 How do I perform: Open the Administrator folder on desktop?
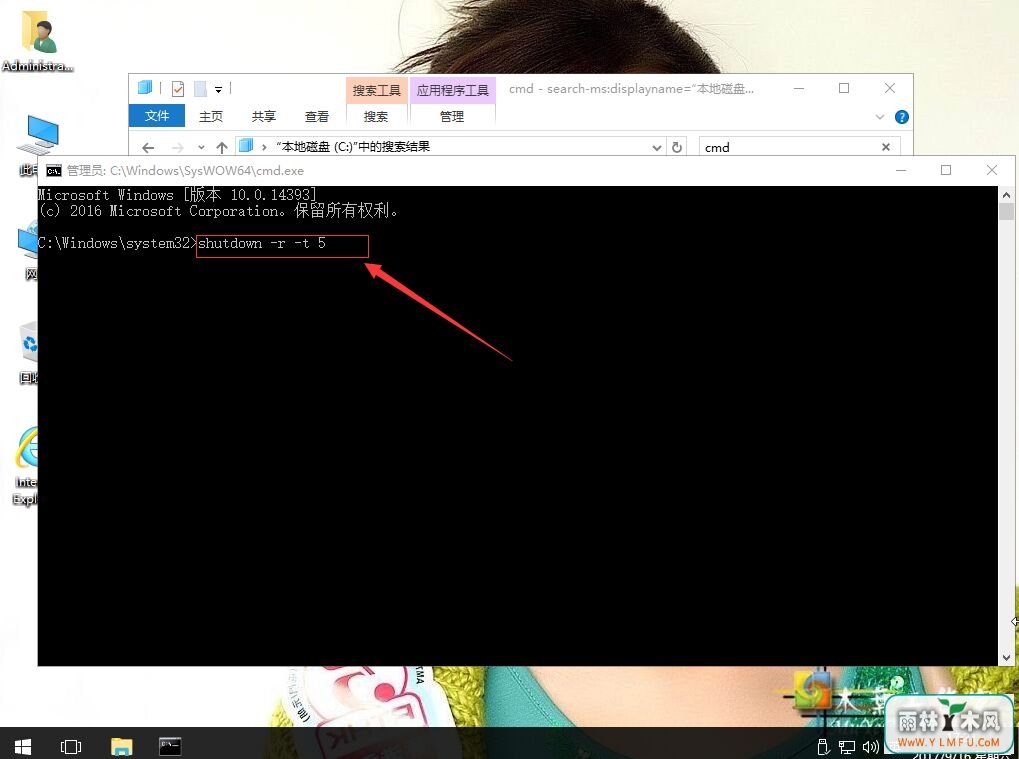[x=38, y=40]
